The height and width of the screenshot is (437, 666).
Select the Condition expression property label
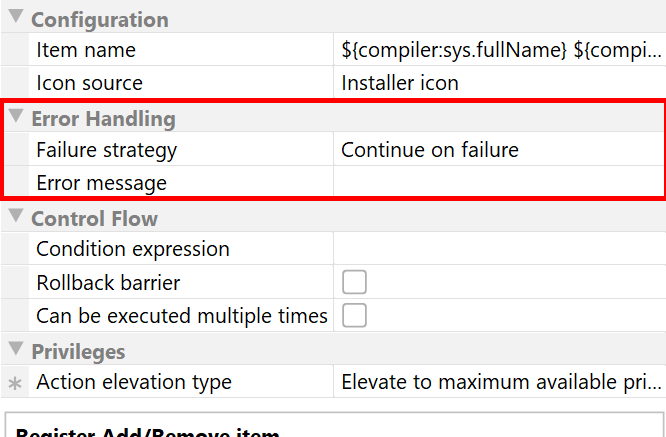click(133, 249)
